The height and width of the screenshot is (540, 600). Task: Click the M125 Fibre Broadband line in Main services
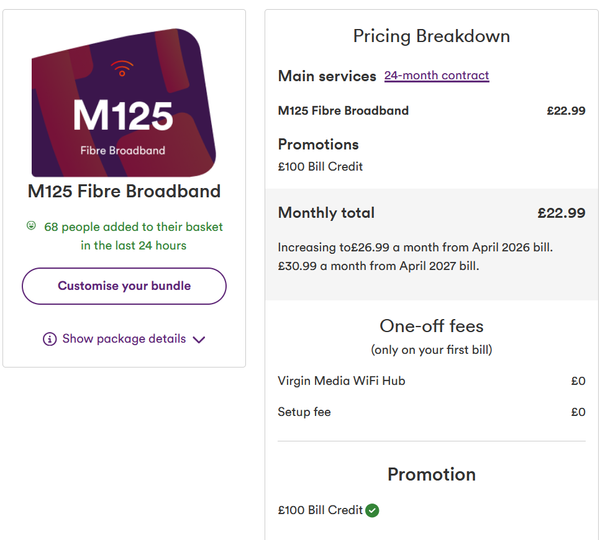[x=343, y=111]
